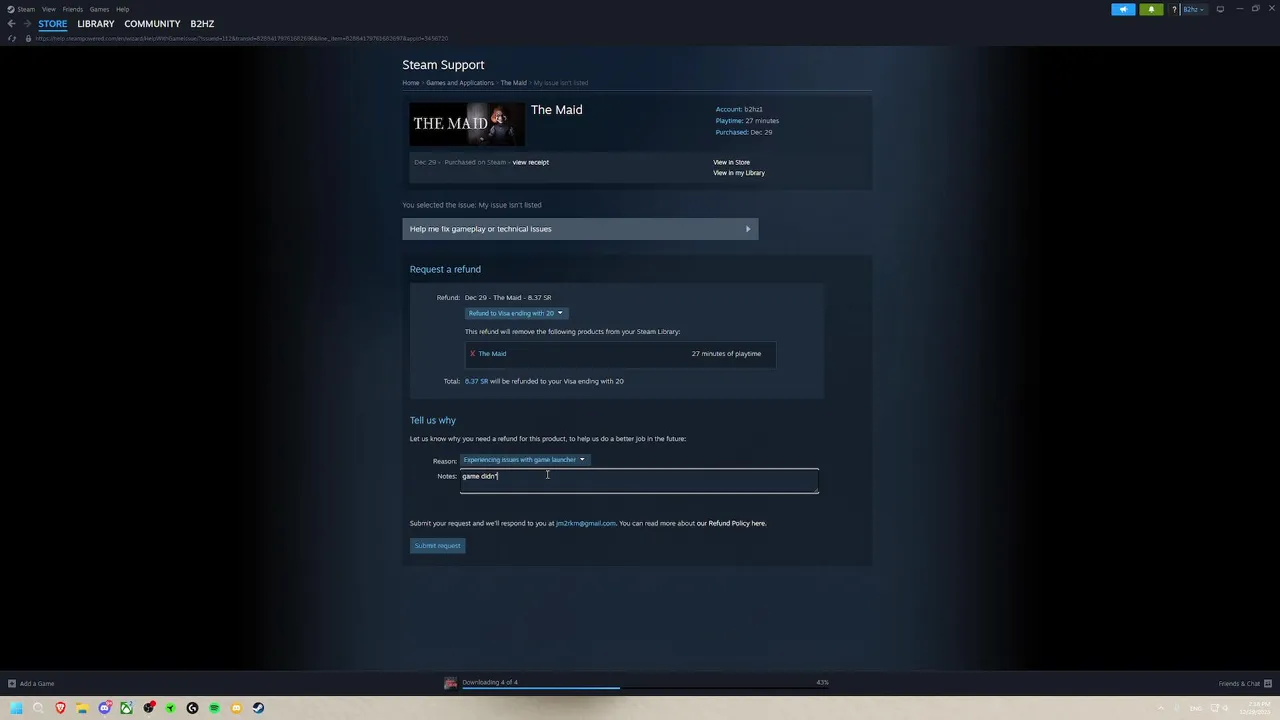Open Discord purple icon in taskbar
Viewport: 1280px width, 720px height.
point(104,708)
